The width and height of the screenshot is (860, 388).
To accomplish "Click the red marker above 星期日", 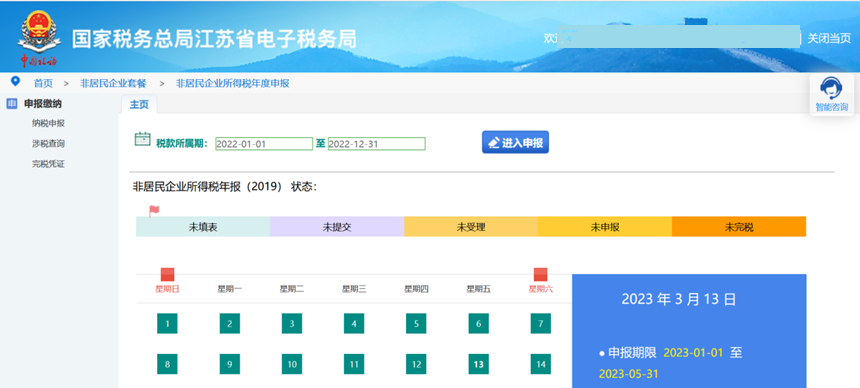I will [x=167, y=274].
